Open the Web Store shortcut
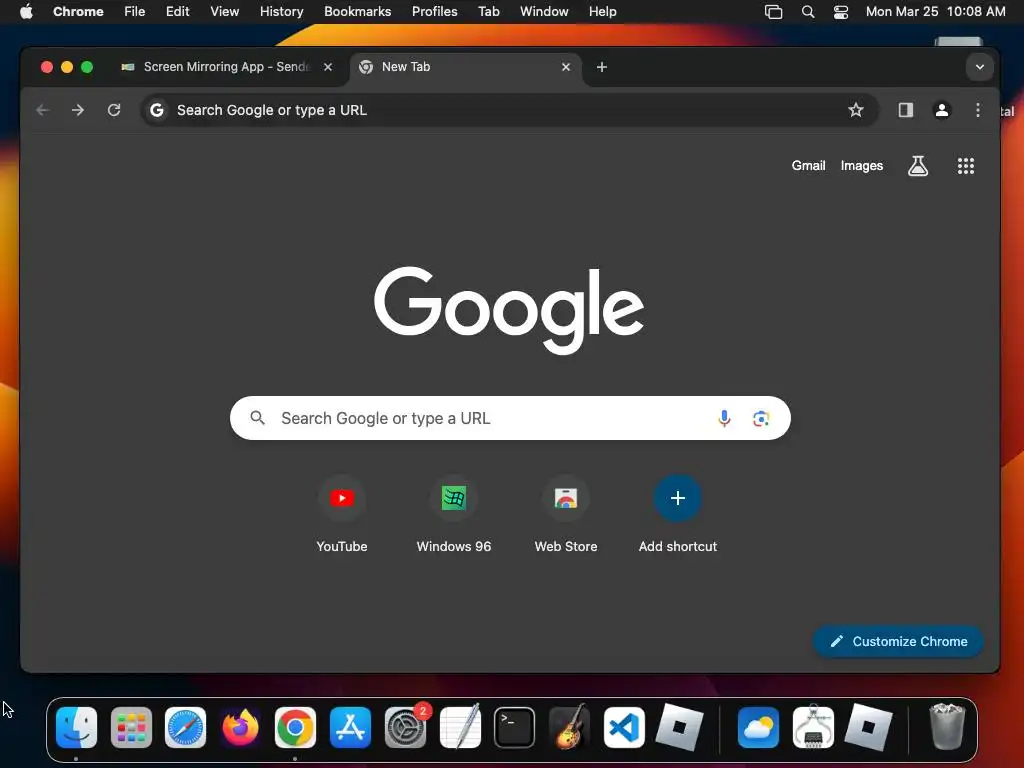Screen dimensions: 1024x768 tap(566, 514)
